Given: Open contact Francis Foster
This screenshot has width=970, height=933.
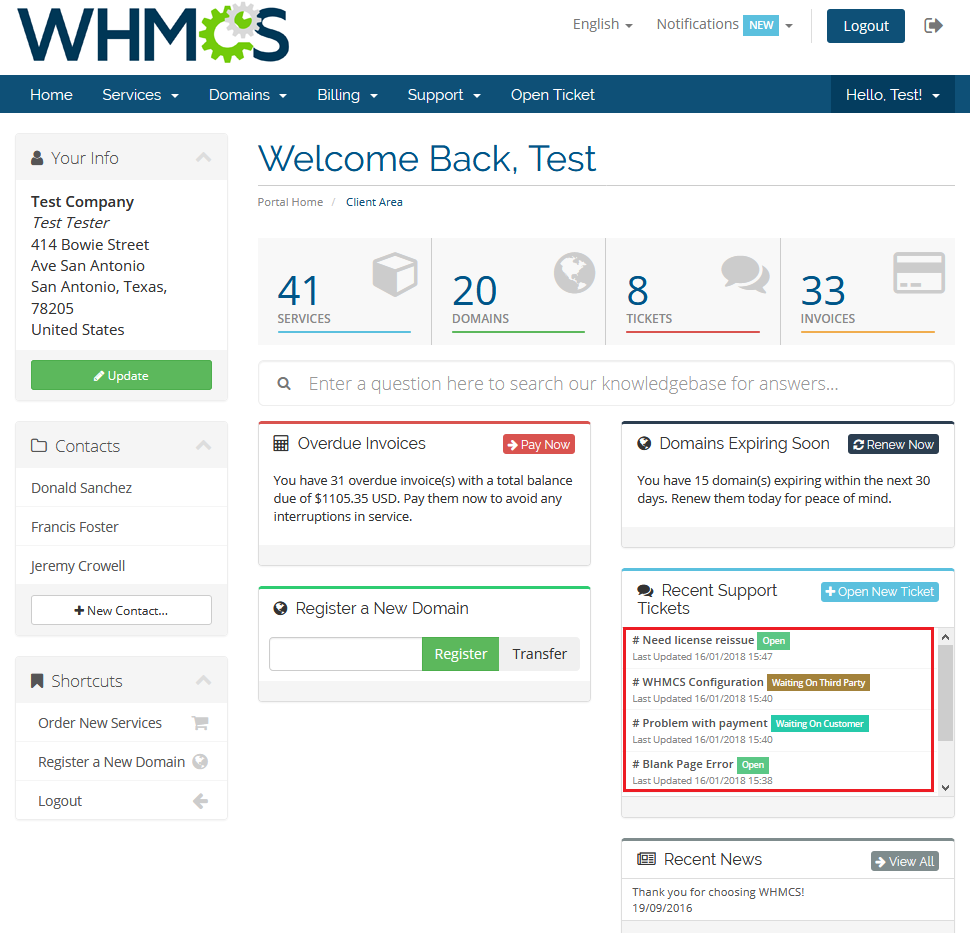Looking at the screenshot, I should click(121, 527).
